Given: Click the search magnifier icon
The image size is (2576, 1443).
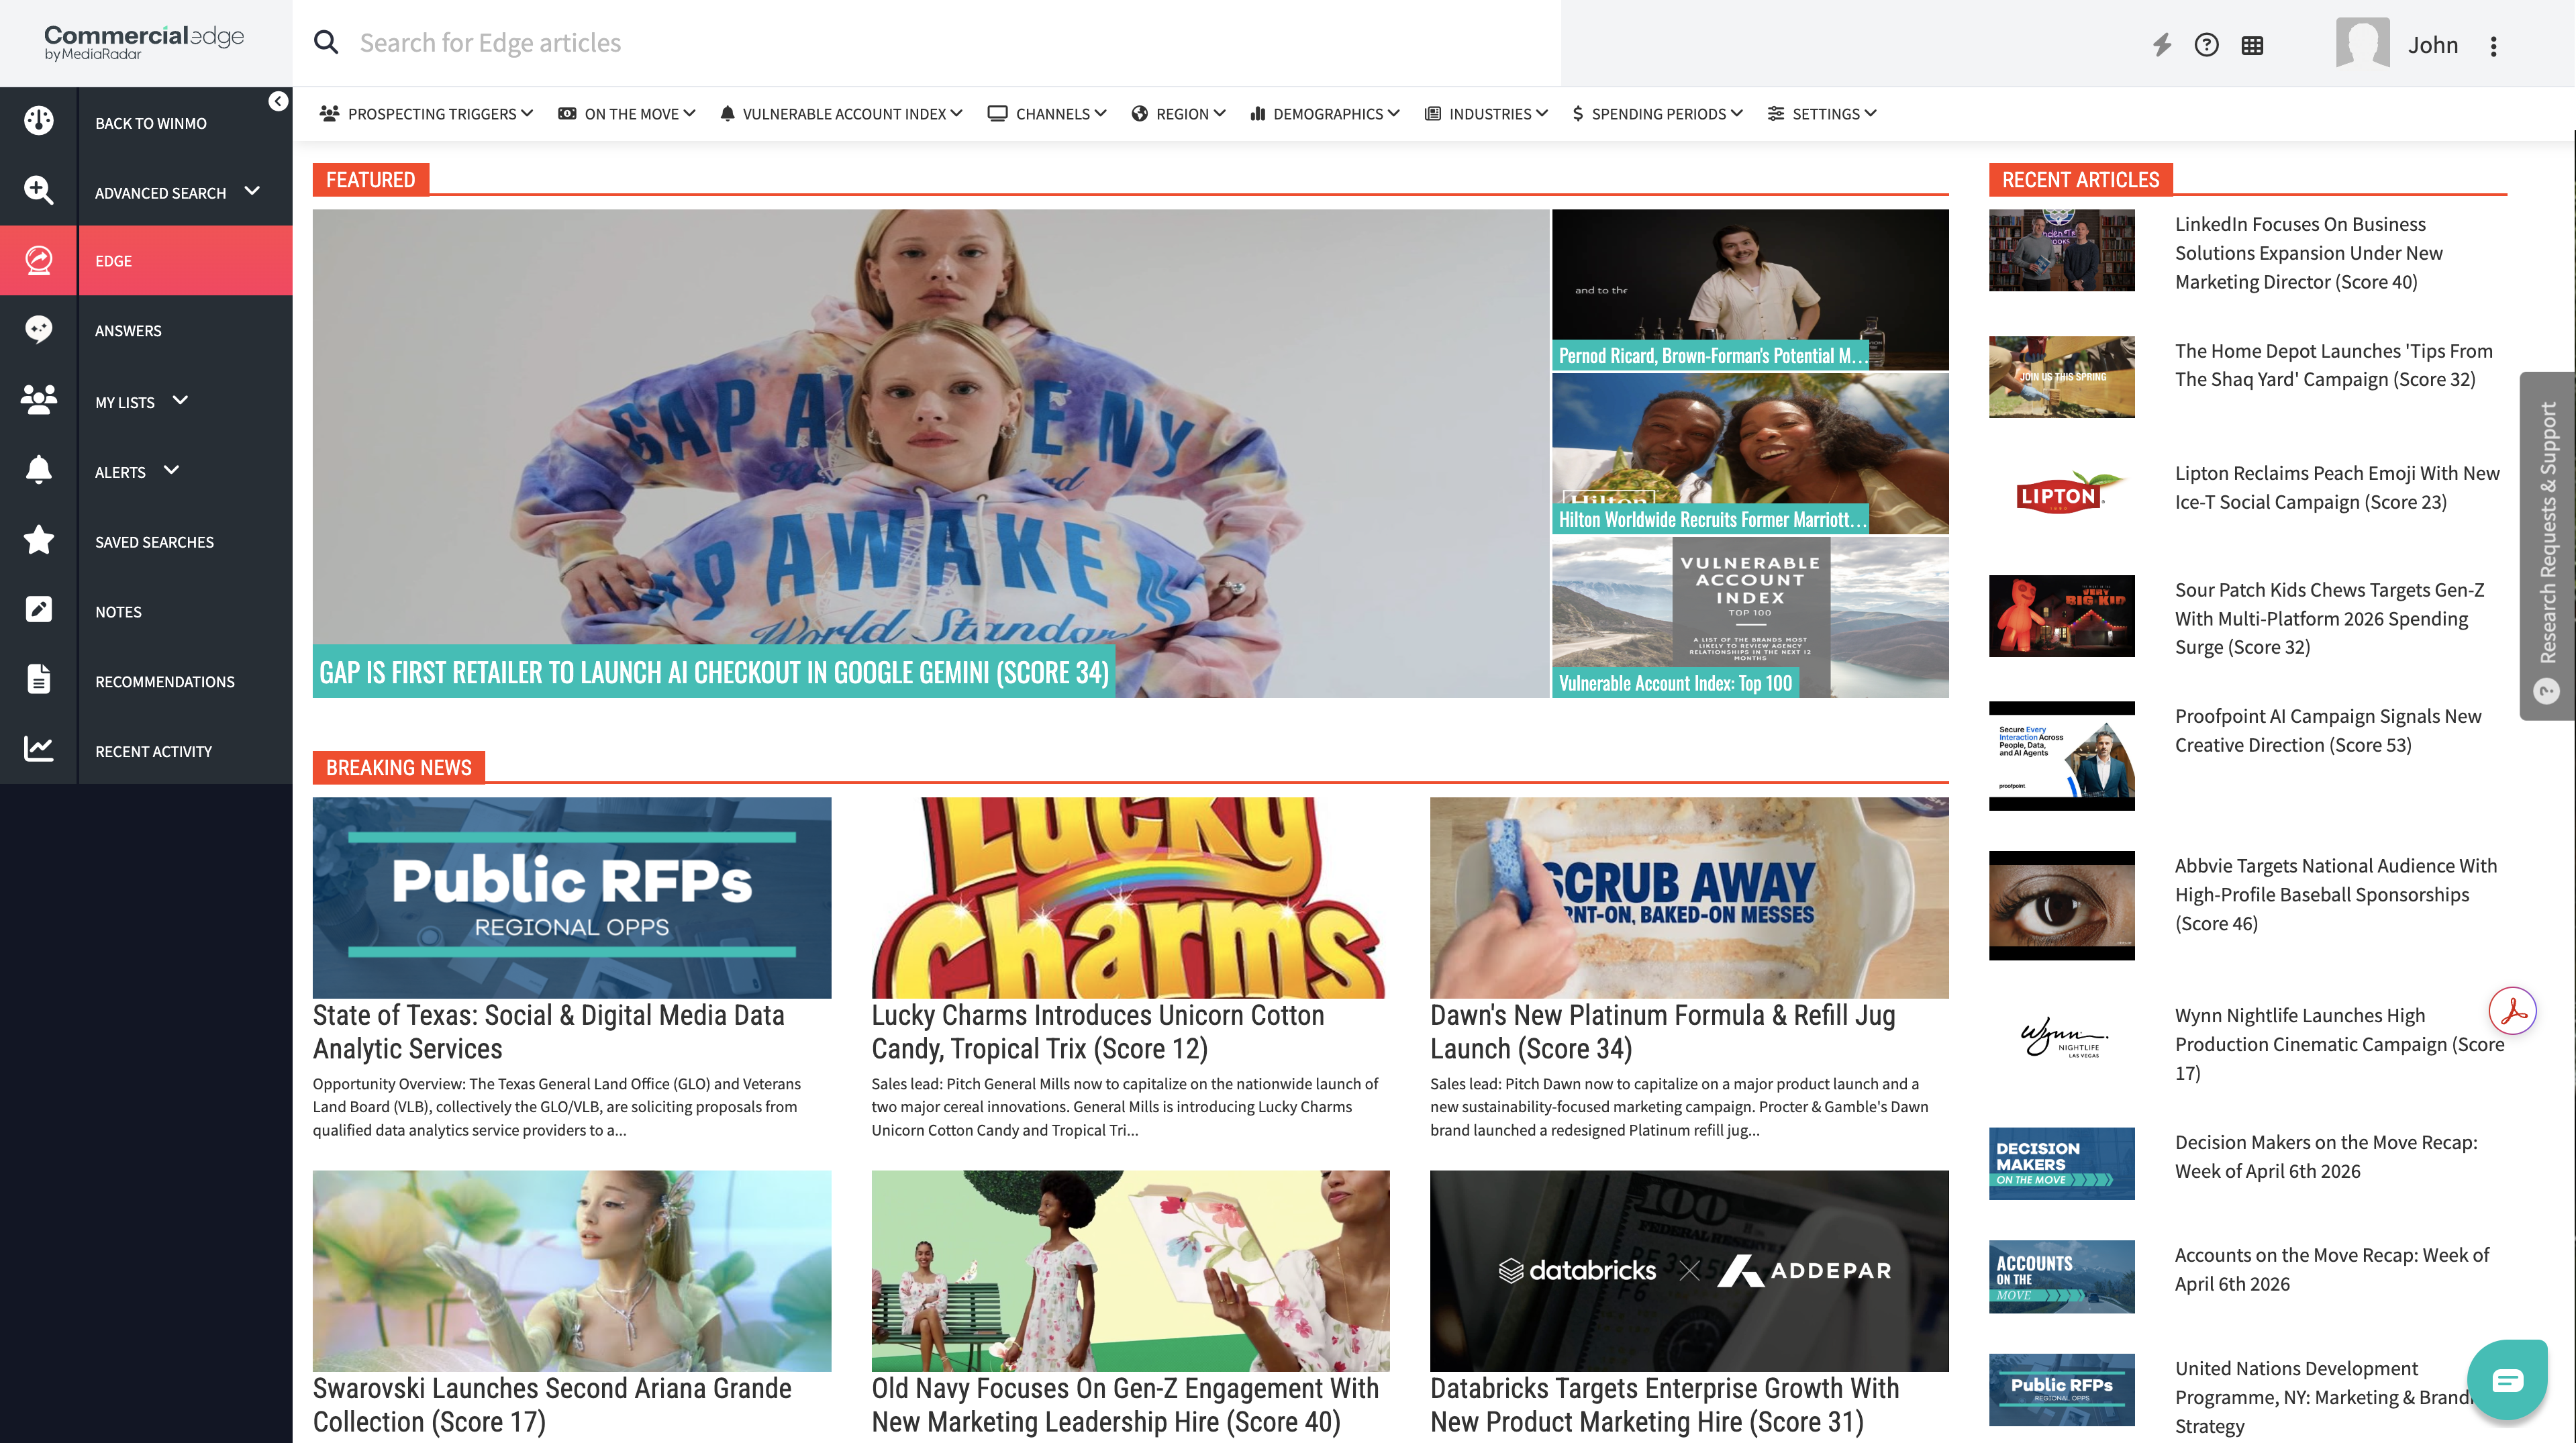Looking at the screenshot, I should tap(326, 42).
